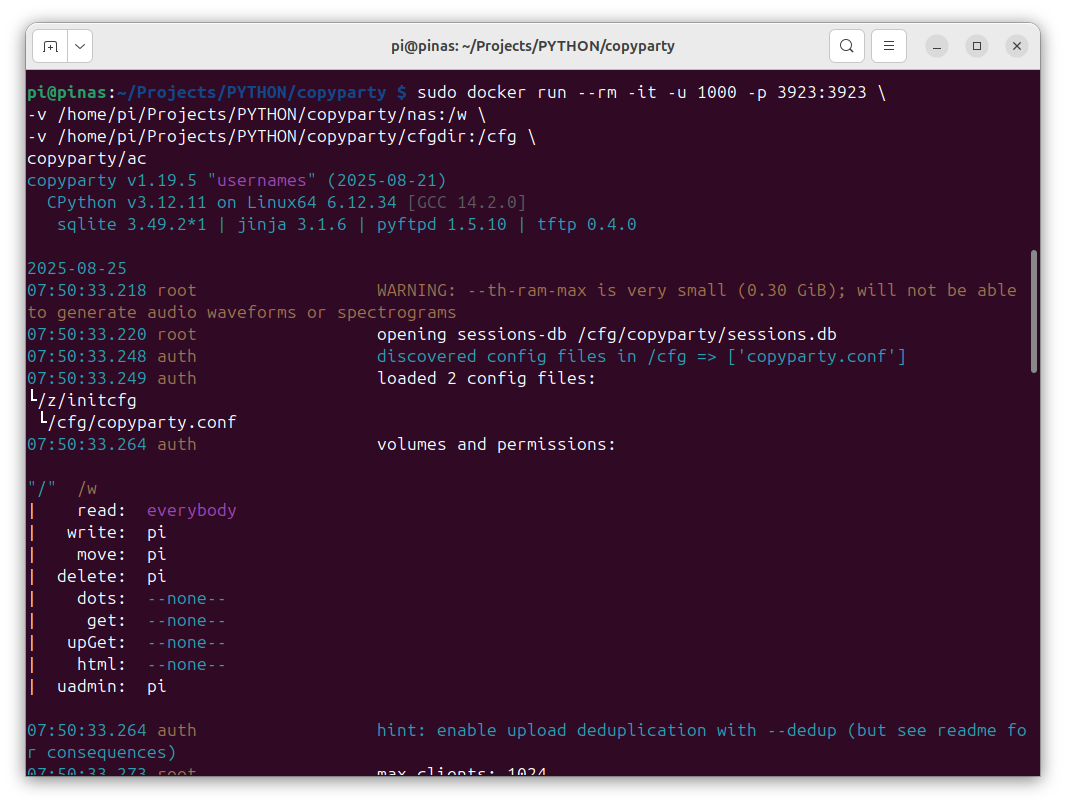Expand the new tab dropdown arrow

[79, 46]
